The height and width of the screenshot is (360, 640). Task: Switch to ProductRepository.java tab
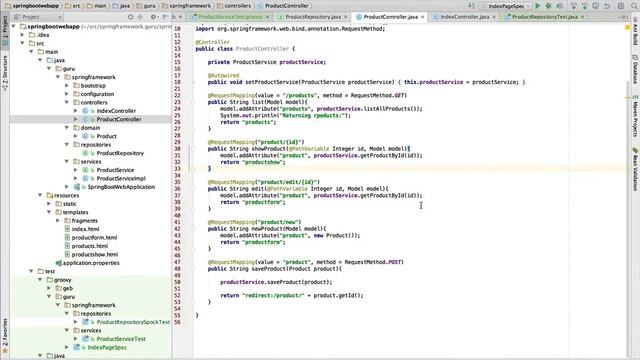(313, 17)
